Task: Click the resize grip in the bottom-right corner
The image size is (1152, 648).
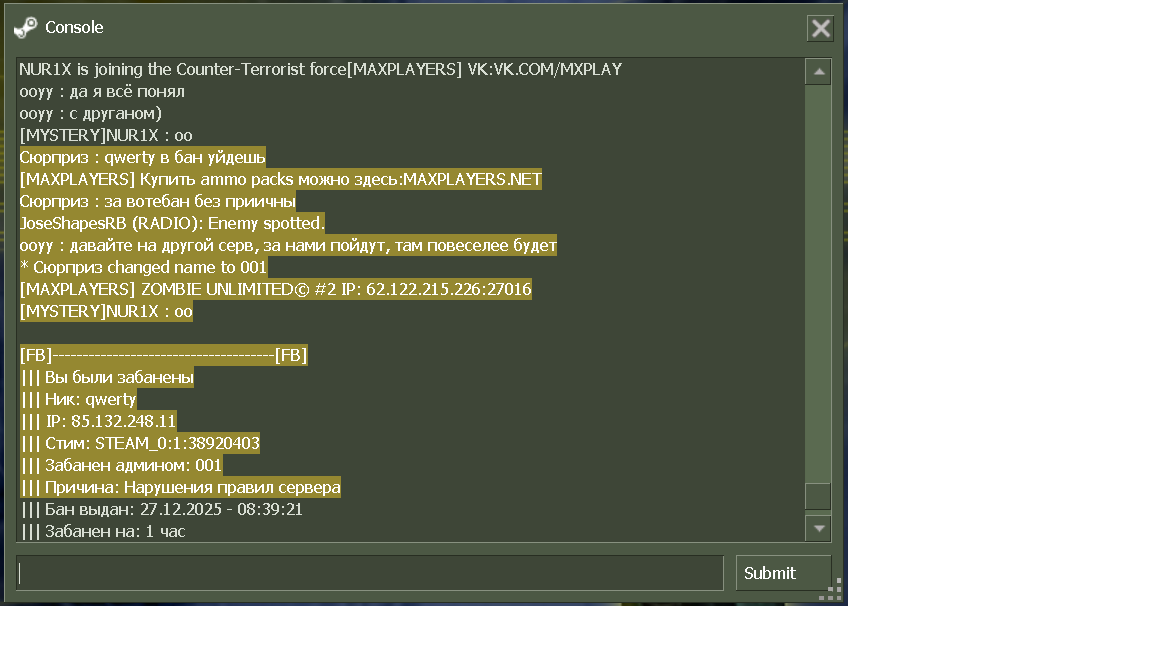Action: point(830,590)
